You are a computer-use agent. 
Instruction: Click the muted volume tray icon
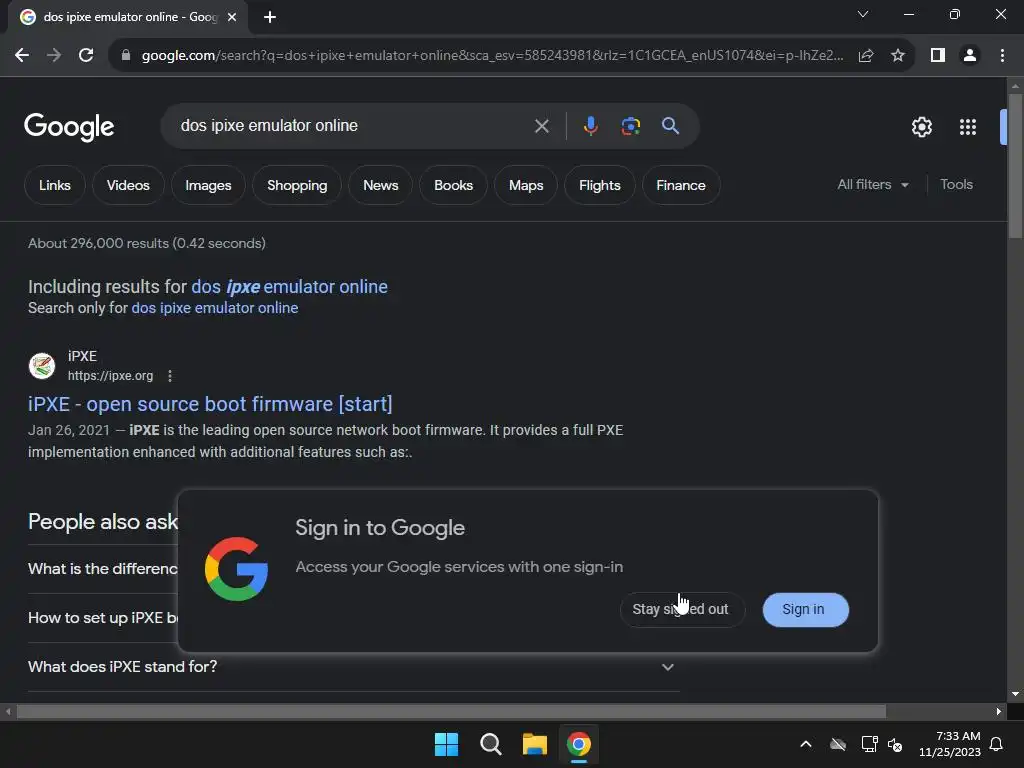point(895,744)
